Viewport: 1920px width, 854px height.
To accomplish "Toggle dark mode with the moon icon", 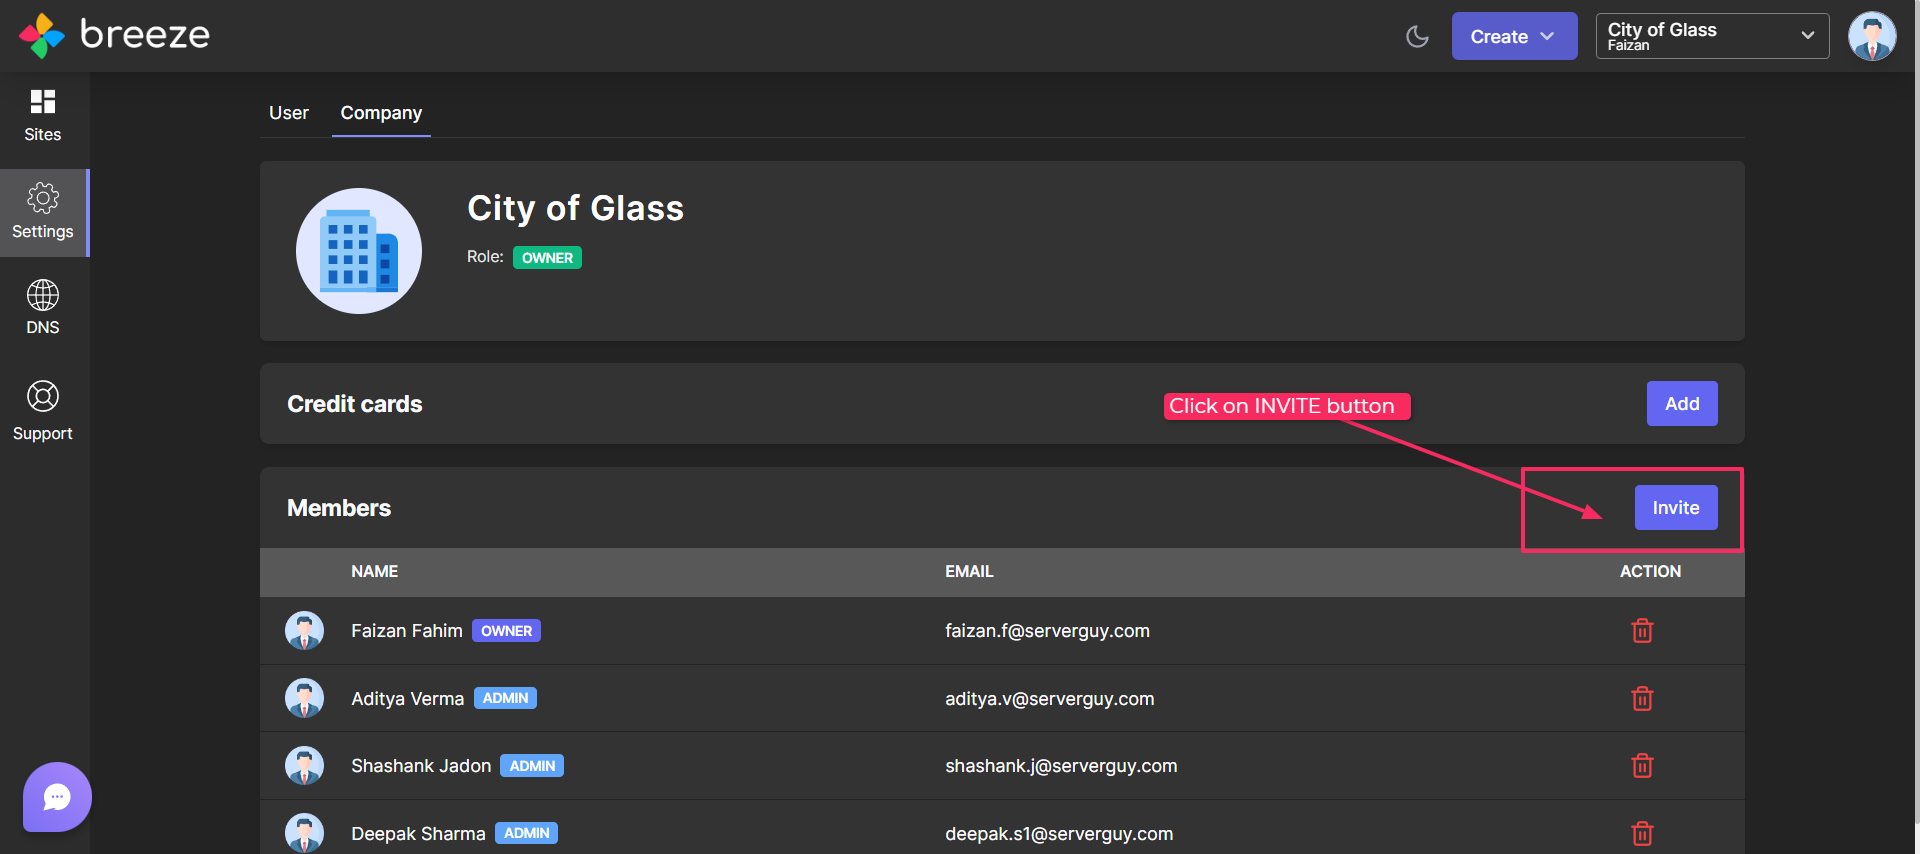I will [1417, 37].
